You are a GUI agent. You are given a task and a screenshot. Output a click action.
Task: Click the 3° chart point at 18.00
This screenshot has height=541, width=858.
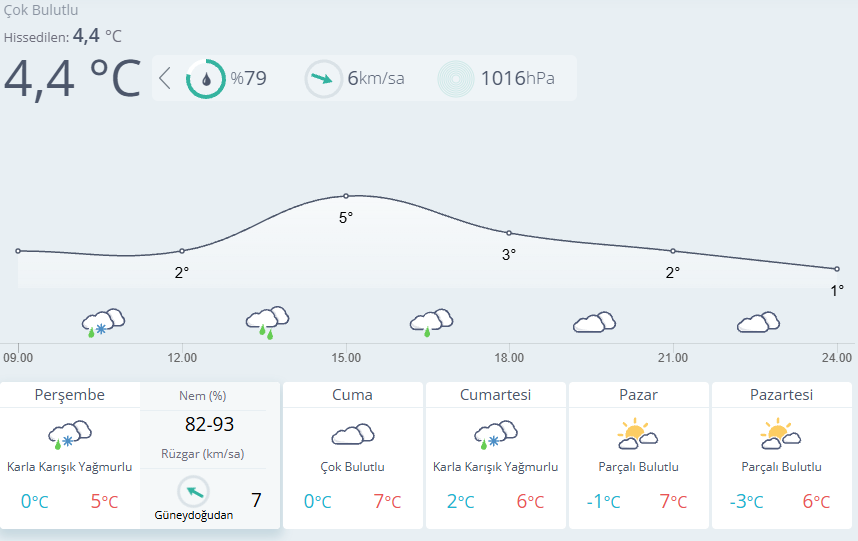(x=509, y=233)
